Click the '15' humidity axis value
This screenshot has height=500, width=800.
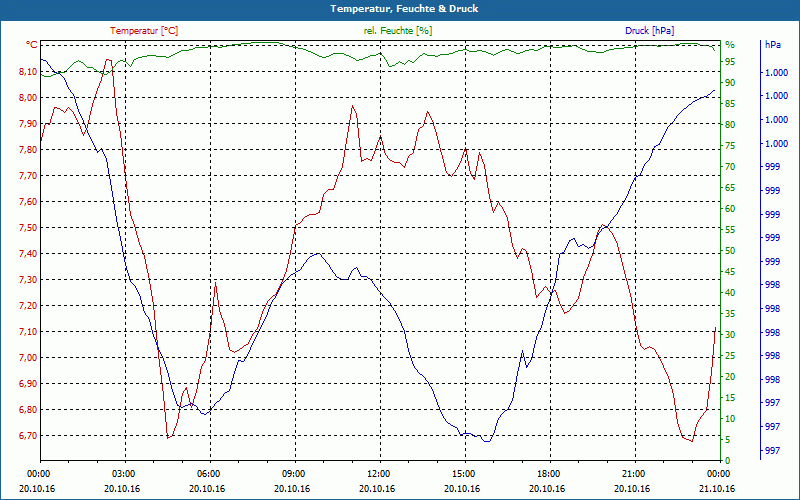(x=730, y=398)
